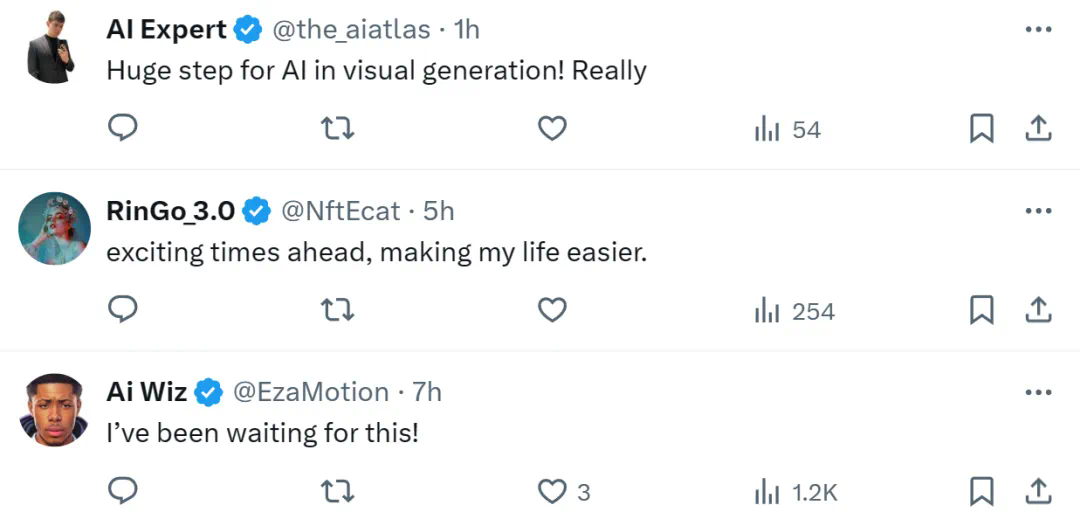Bookmark the AI Expert tweet
1080x519 pixels.
982,129
